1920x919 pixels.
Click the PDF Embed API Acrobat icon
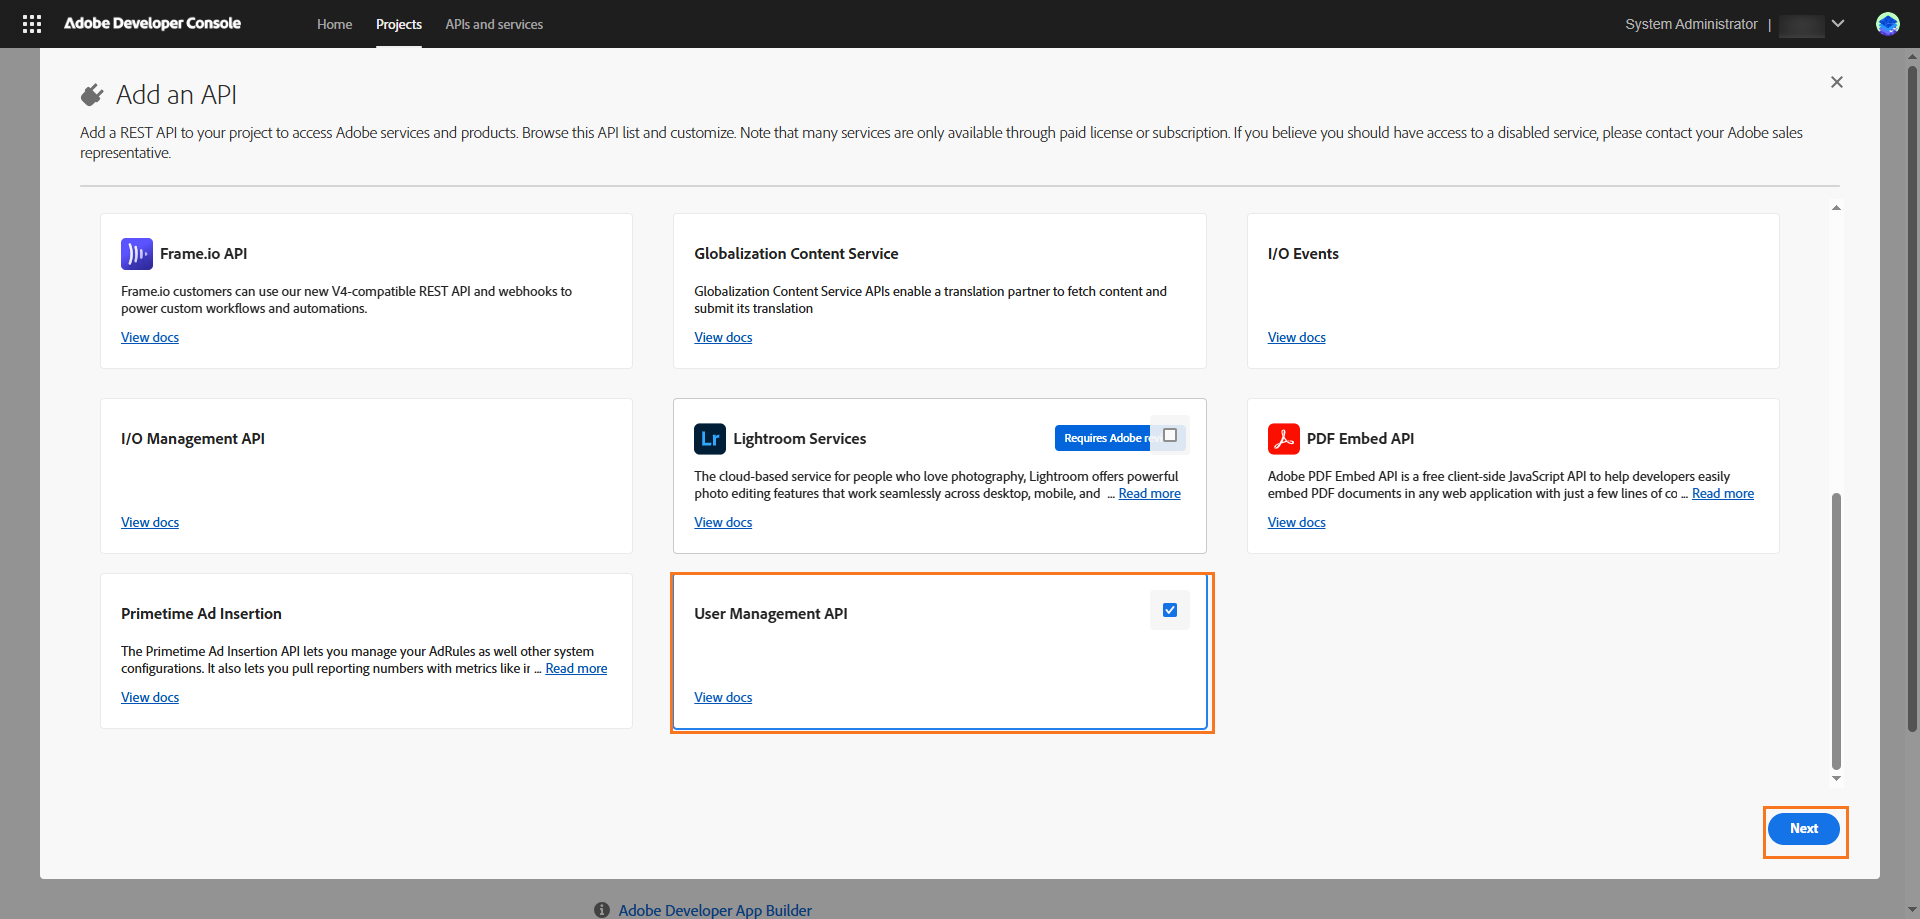1283,439
